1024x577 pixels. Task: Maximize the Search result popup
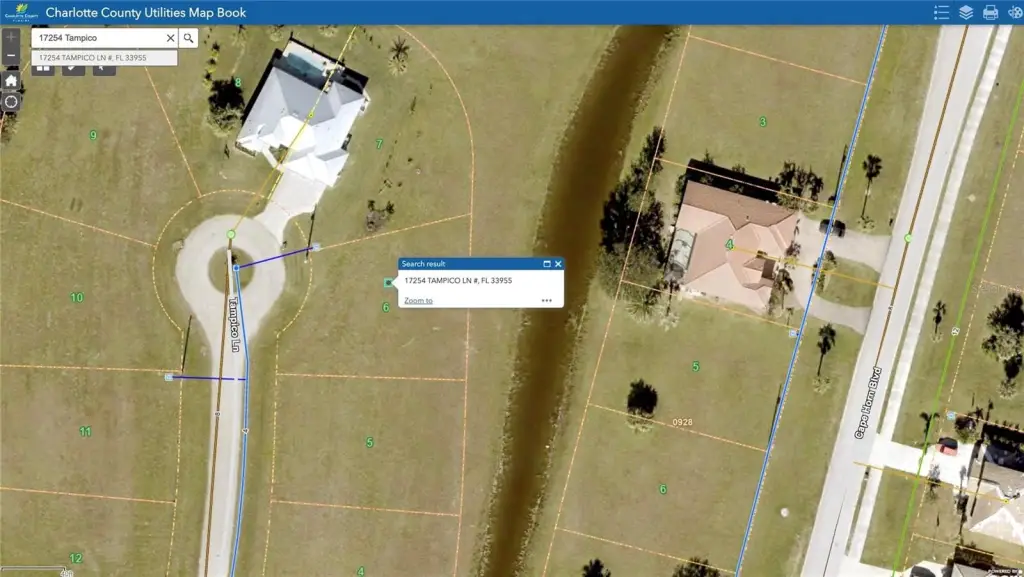pos(547,264)
